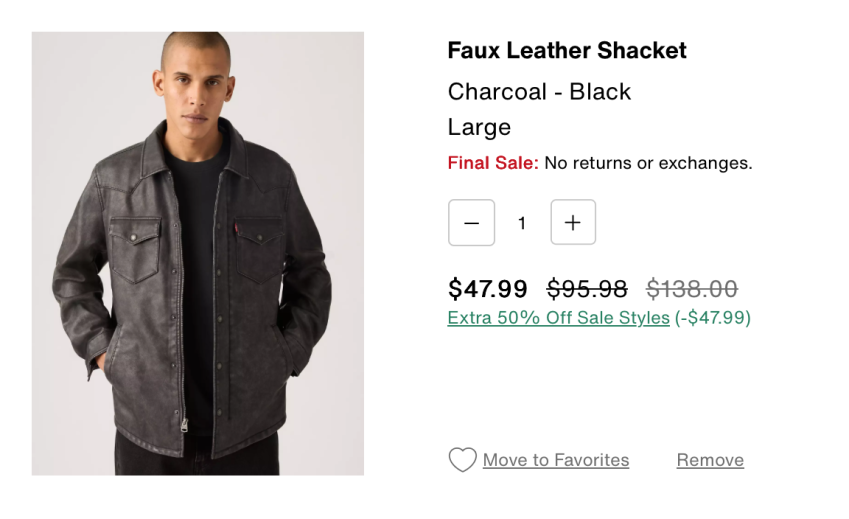Click the heart favorites icon
The height and width of the screenshot is (519, 849).
tap(462, 460)
